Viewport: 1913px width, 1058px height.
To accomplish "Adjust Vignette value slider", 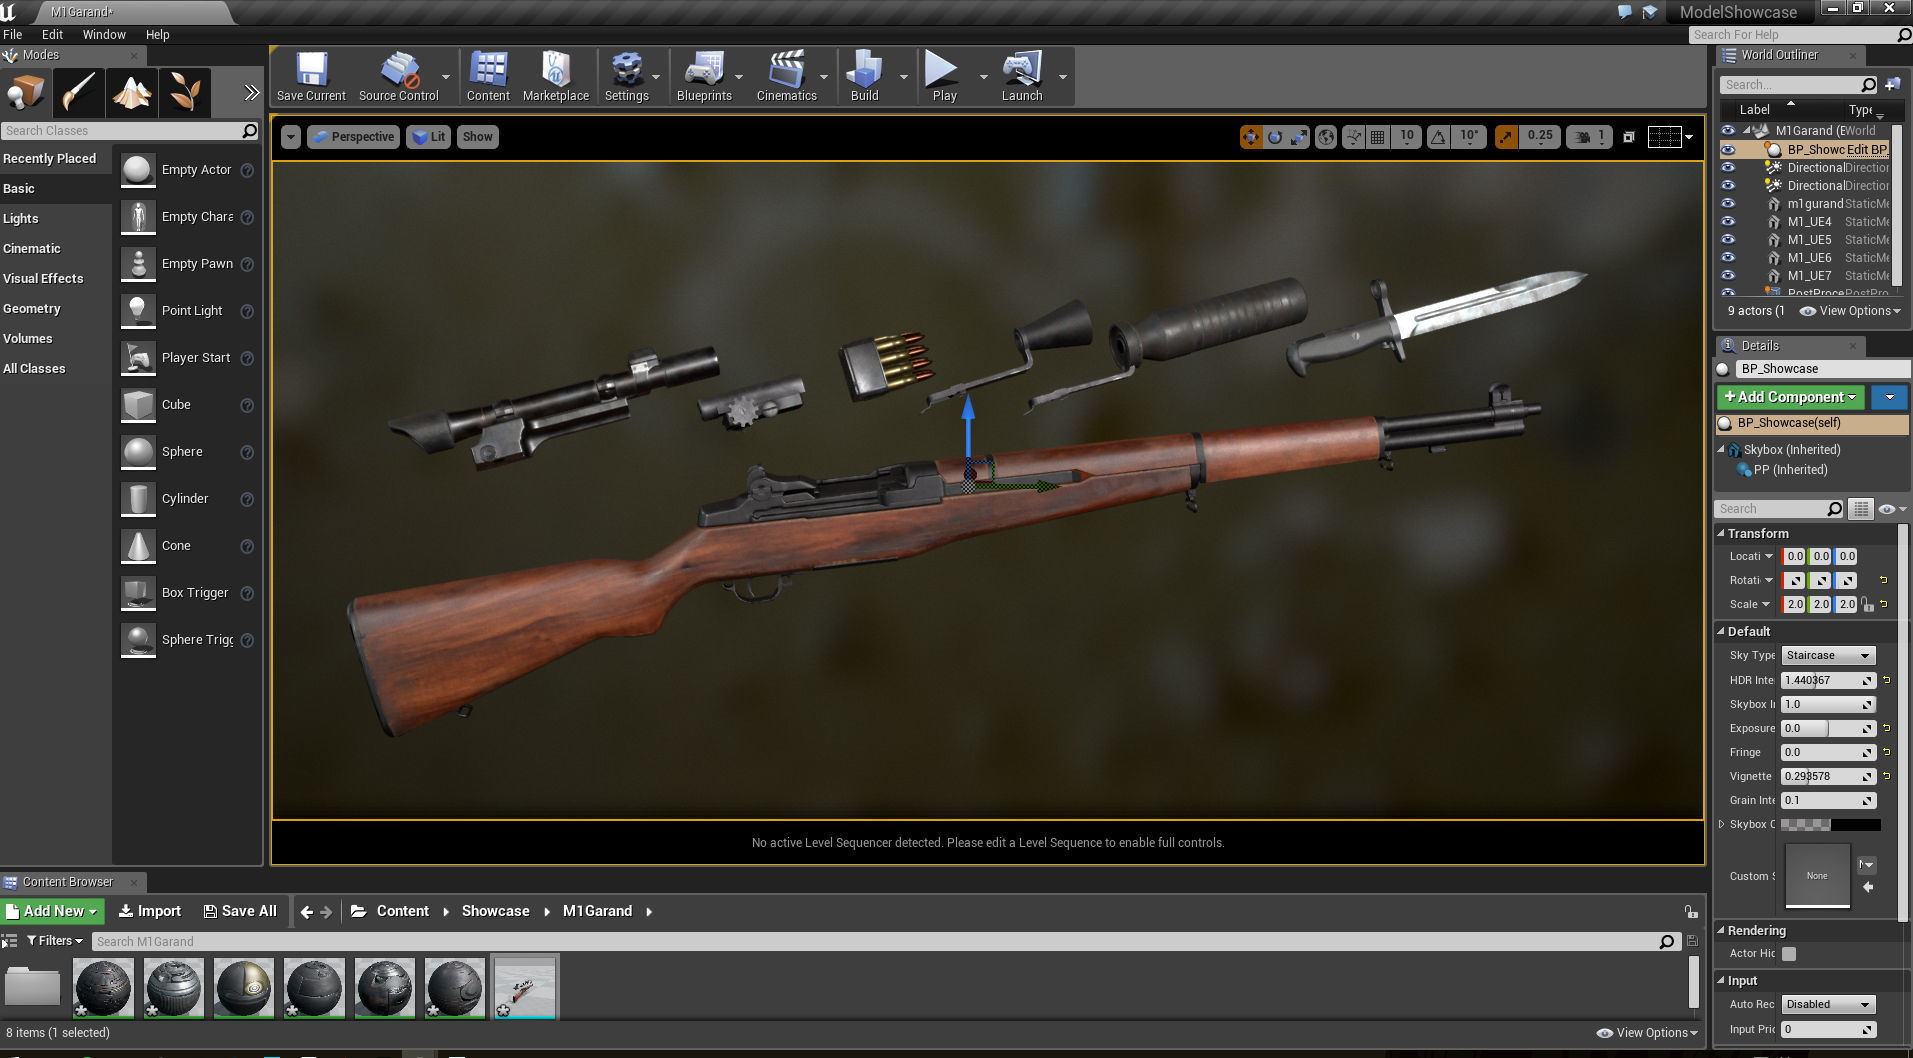I will 1828,776.
